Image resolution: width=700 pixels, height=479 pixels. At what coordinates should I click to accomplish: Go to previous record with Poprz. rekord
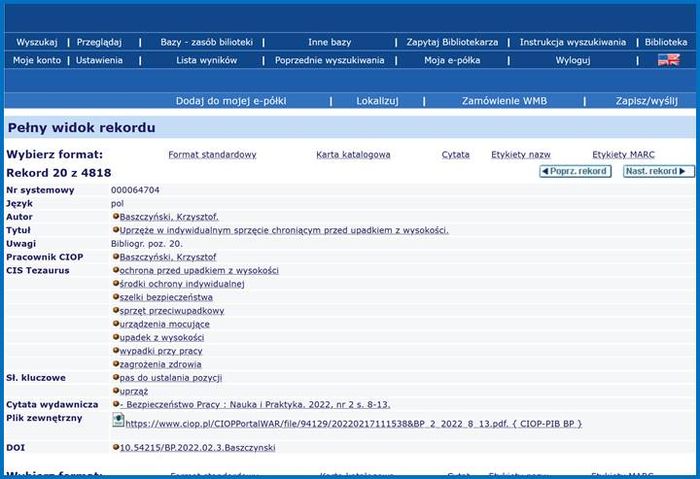click(x=574, y=172)
